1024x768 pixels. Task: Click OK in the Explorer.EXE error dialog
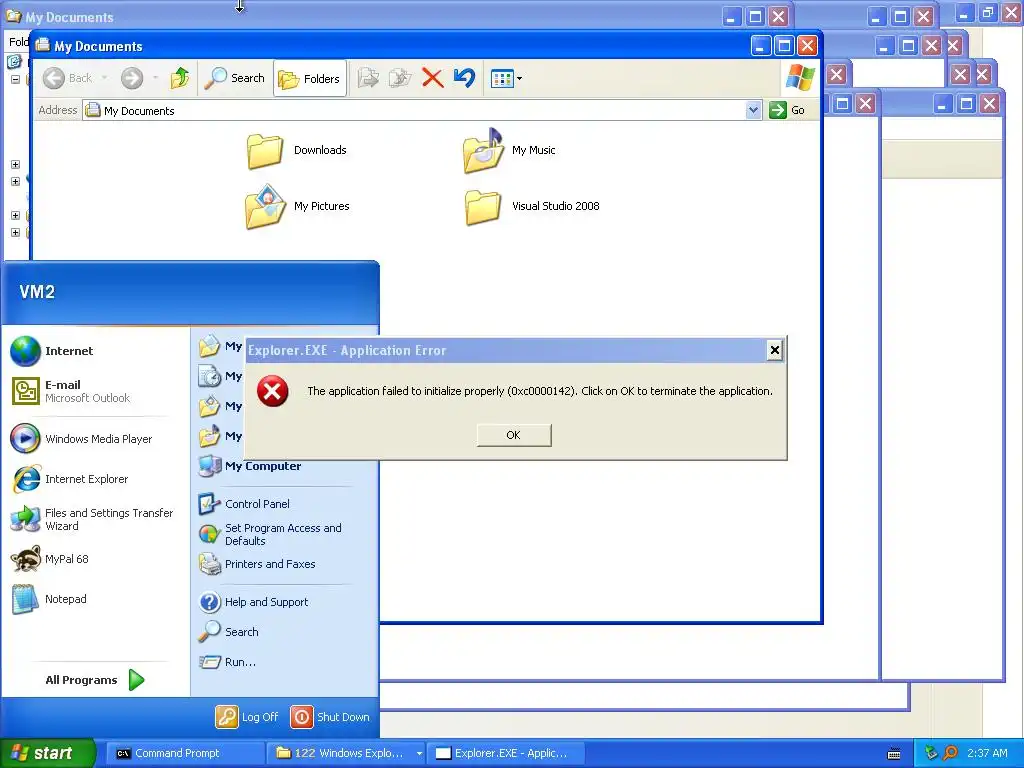tap(514, 435)
